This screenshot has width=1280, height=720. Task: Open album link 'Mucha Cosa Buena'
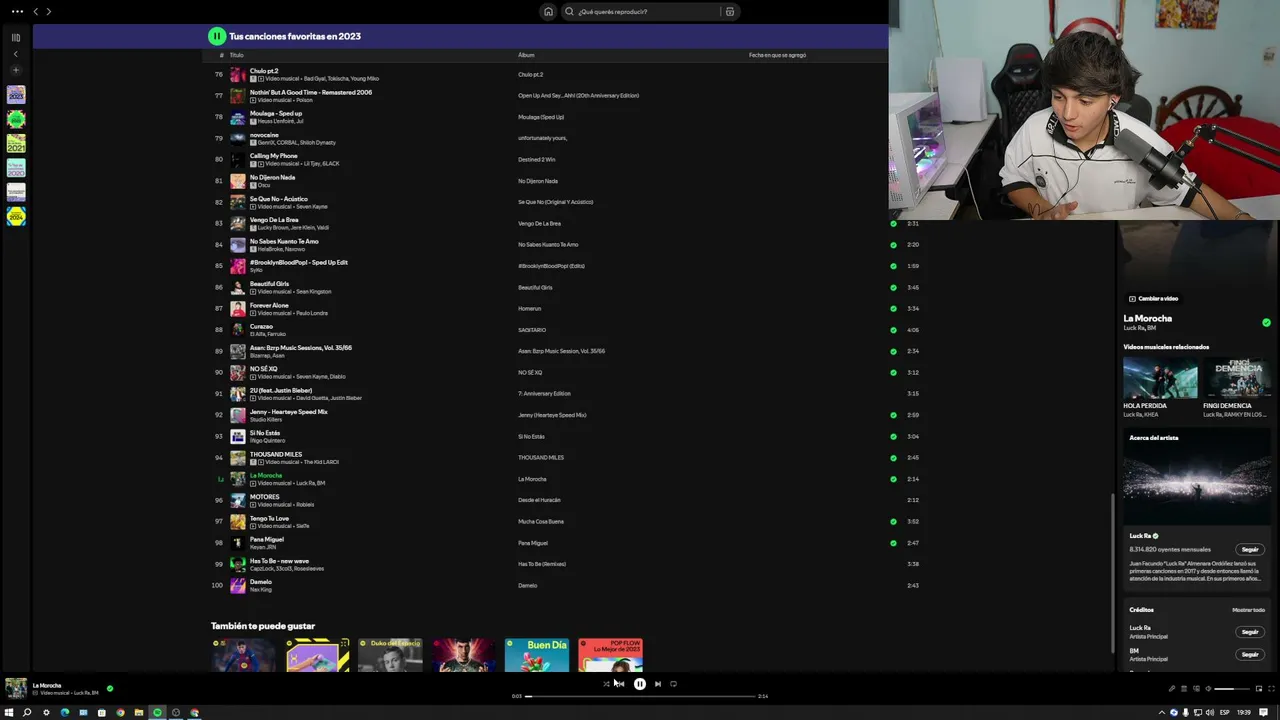pos(541,522)
